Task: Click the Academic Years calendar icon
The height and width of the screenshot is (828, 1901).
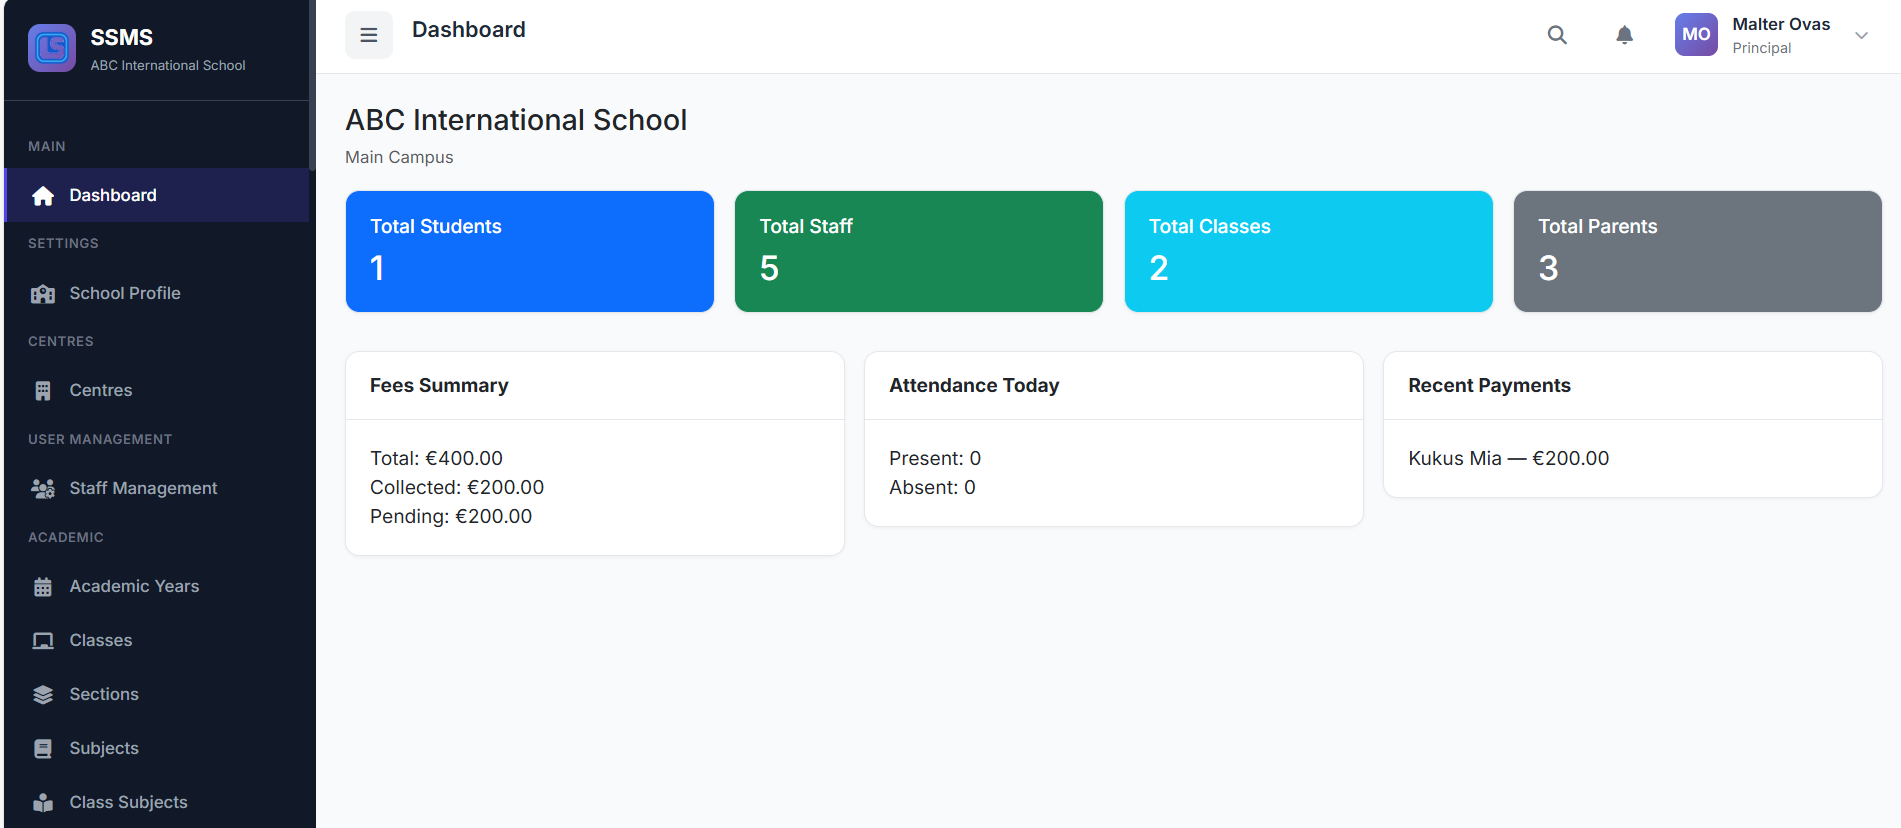Action: 43,587
